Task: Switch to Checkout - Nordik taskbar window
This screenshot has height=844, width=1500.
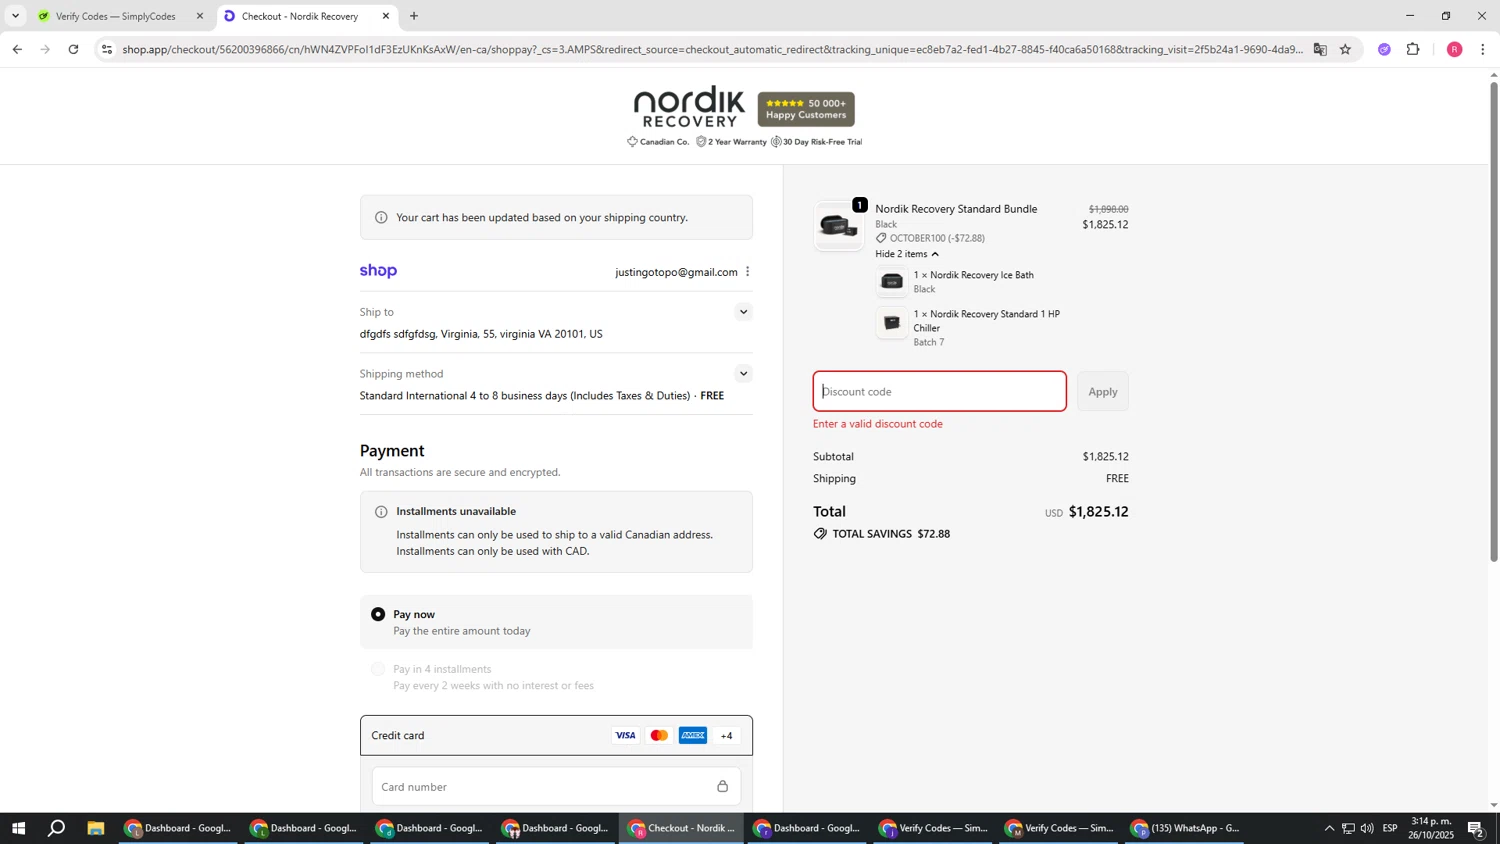Action: 682,828
